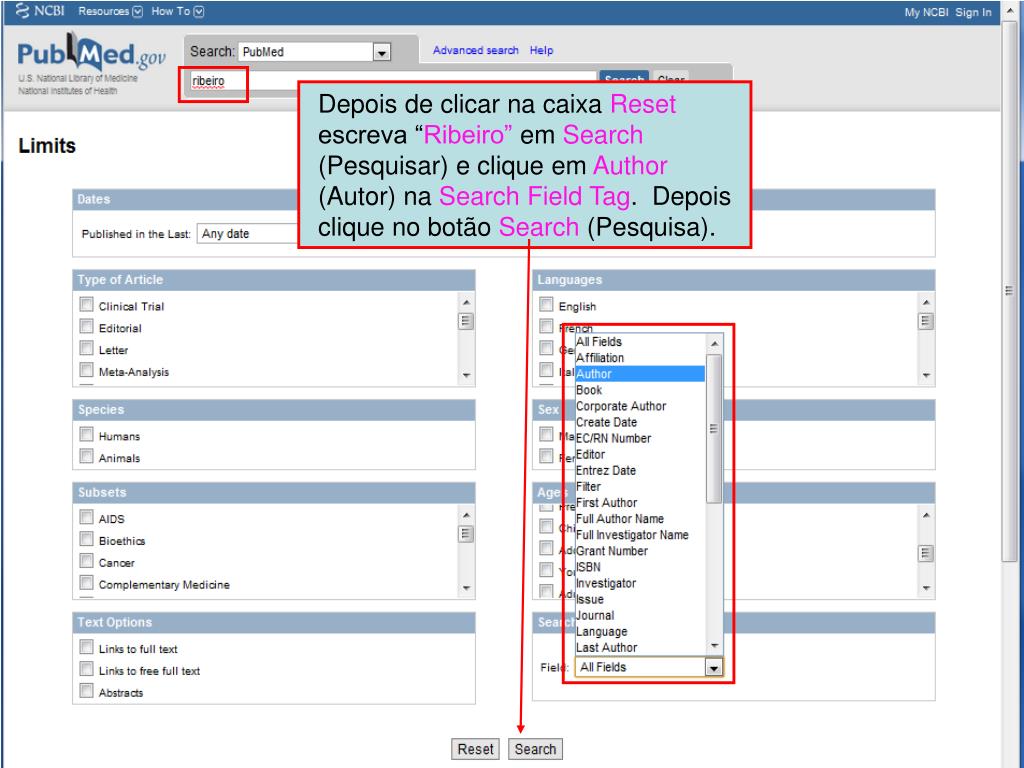Screen dimensions: 1024x768
Task: Pick Investigator from the field list
Action: pyautogui.click(x=639, y=583)
